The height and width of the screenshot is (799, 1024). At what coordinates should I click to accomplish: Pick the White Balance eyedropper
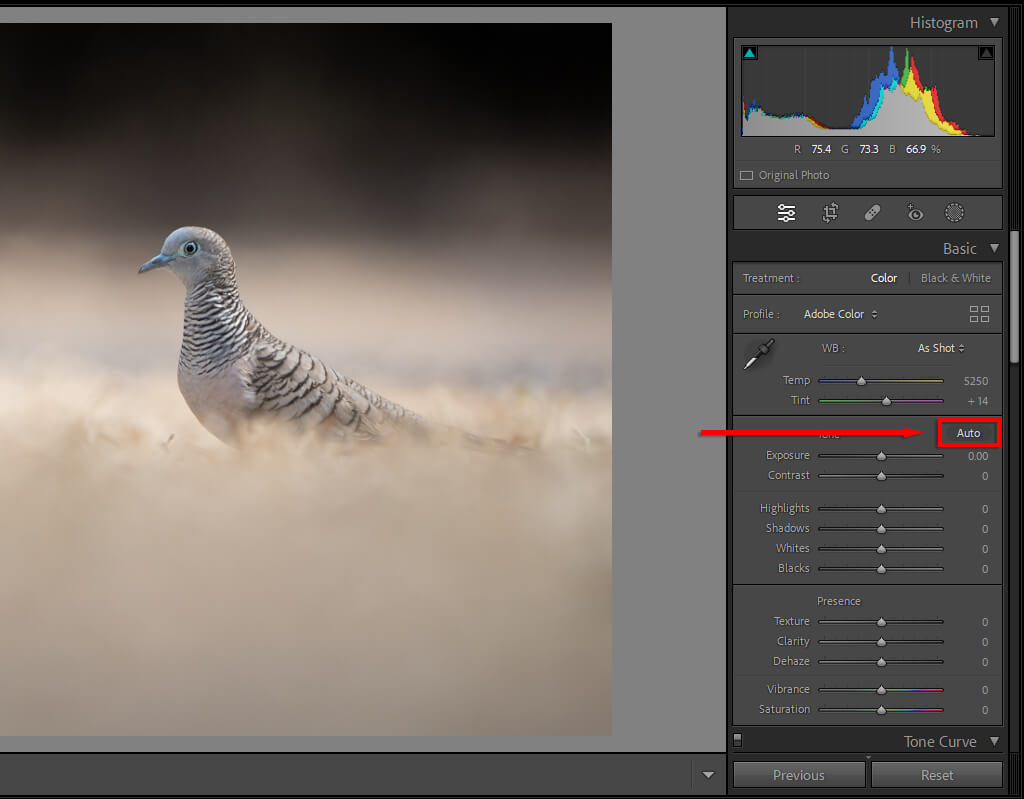coord(758,355)
